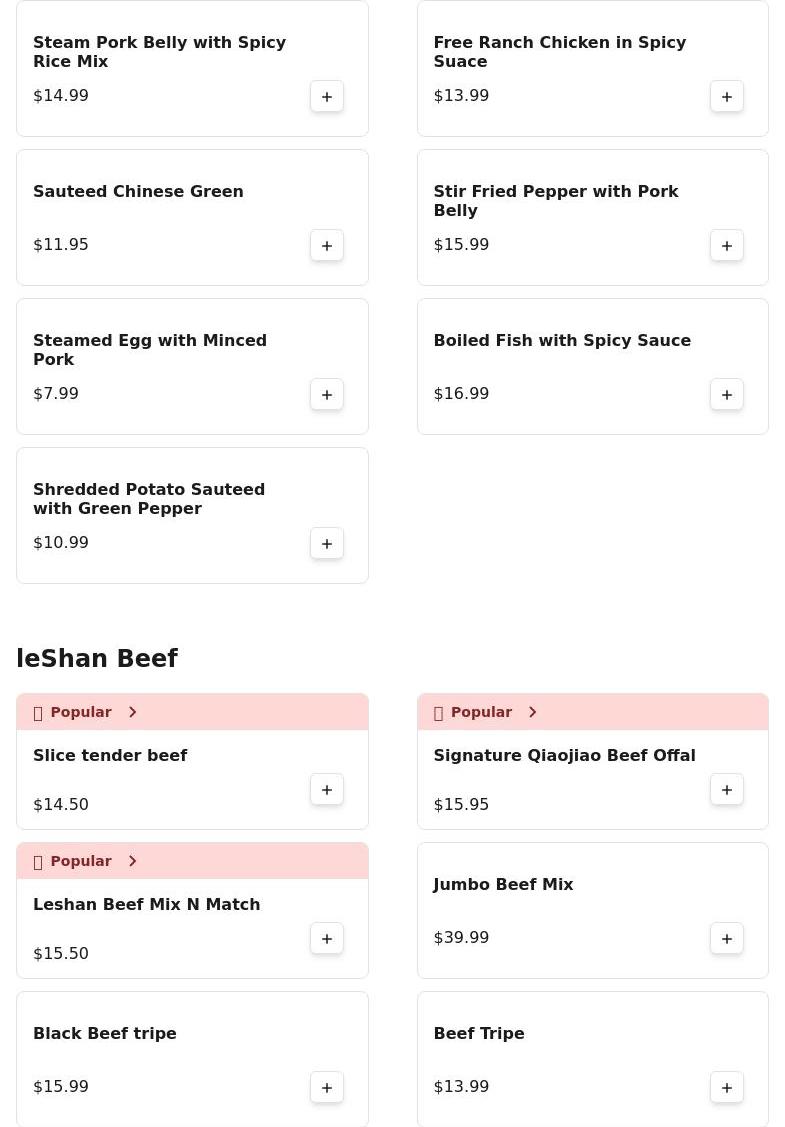Add Jumbo Beef Mix to cart
The width and height of the screenshot is (785, 1127).
tap(727, 939)
